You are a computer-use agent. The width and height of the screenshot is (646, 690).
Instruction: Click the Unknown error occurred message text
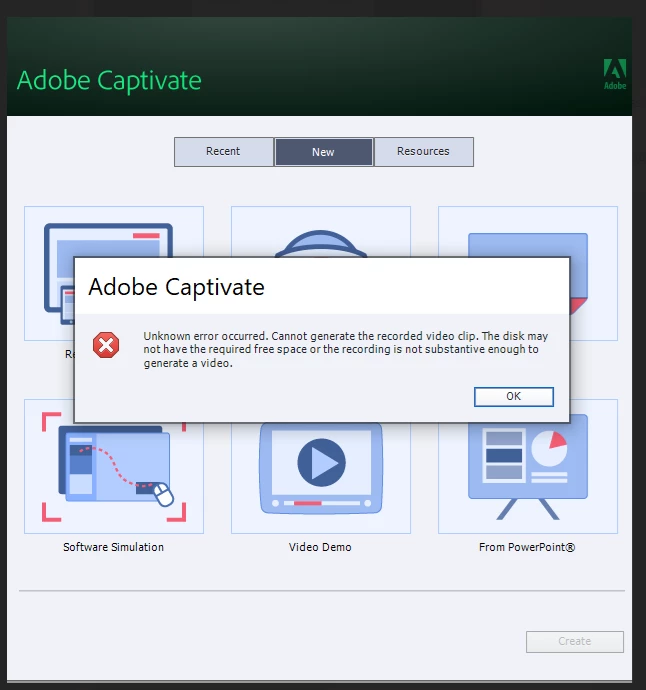345,349
